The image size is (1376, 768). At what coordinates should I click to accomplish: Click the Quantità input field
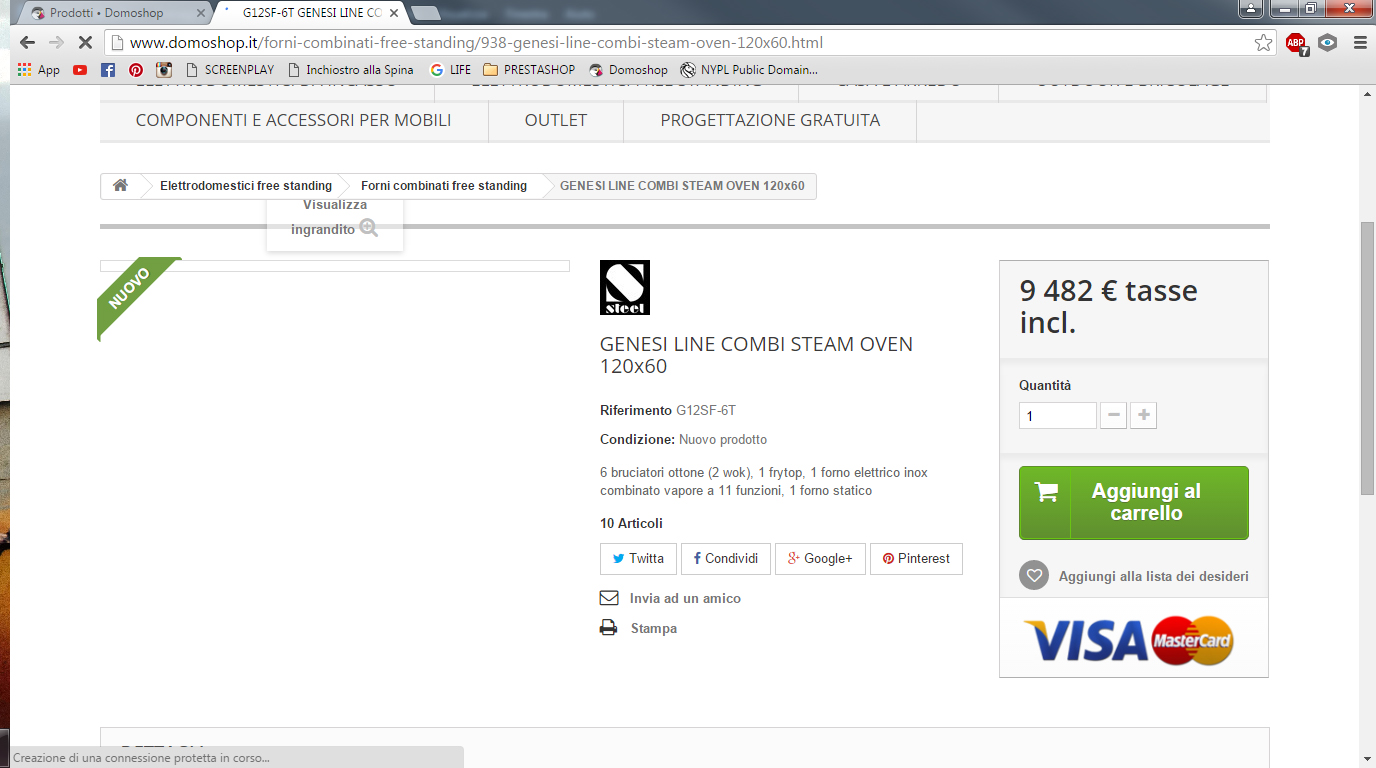1058,416
